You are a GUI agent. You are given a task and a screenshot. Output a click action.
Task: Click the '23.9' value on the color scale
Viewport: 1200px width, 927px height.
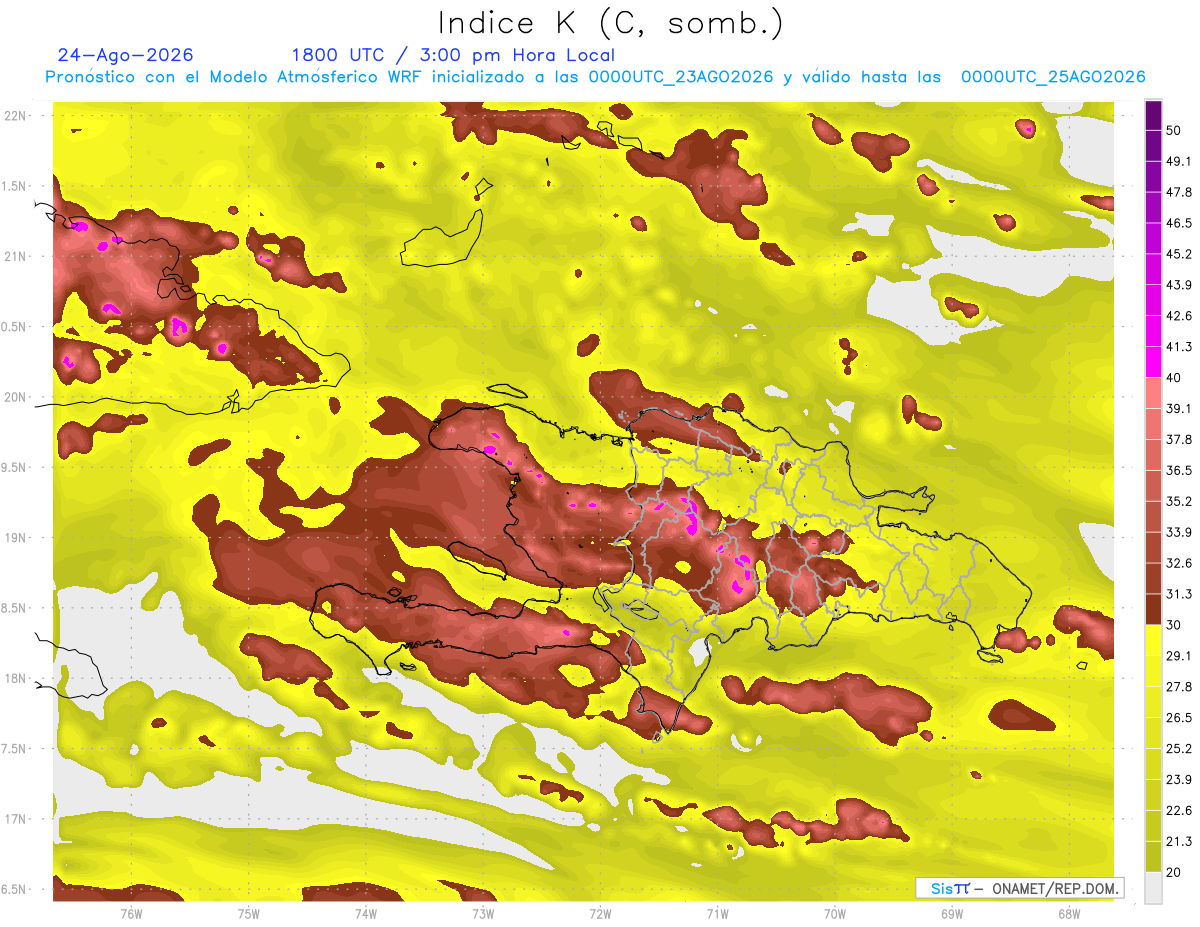1179,779
